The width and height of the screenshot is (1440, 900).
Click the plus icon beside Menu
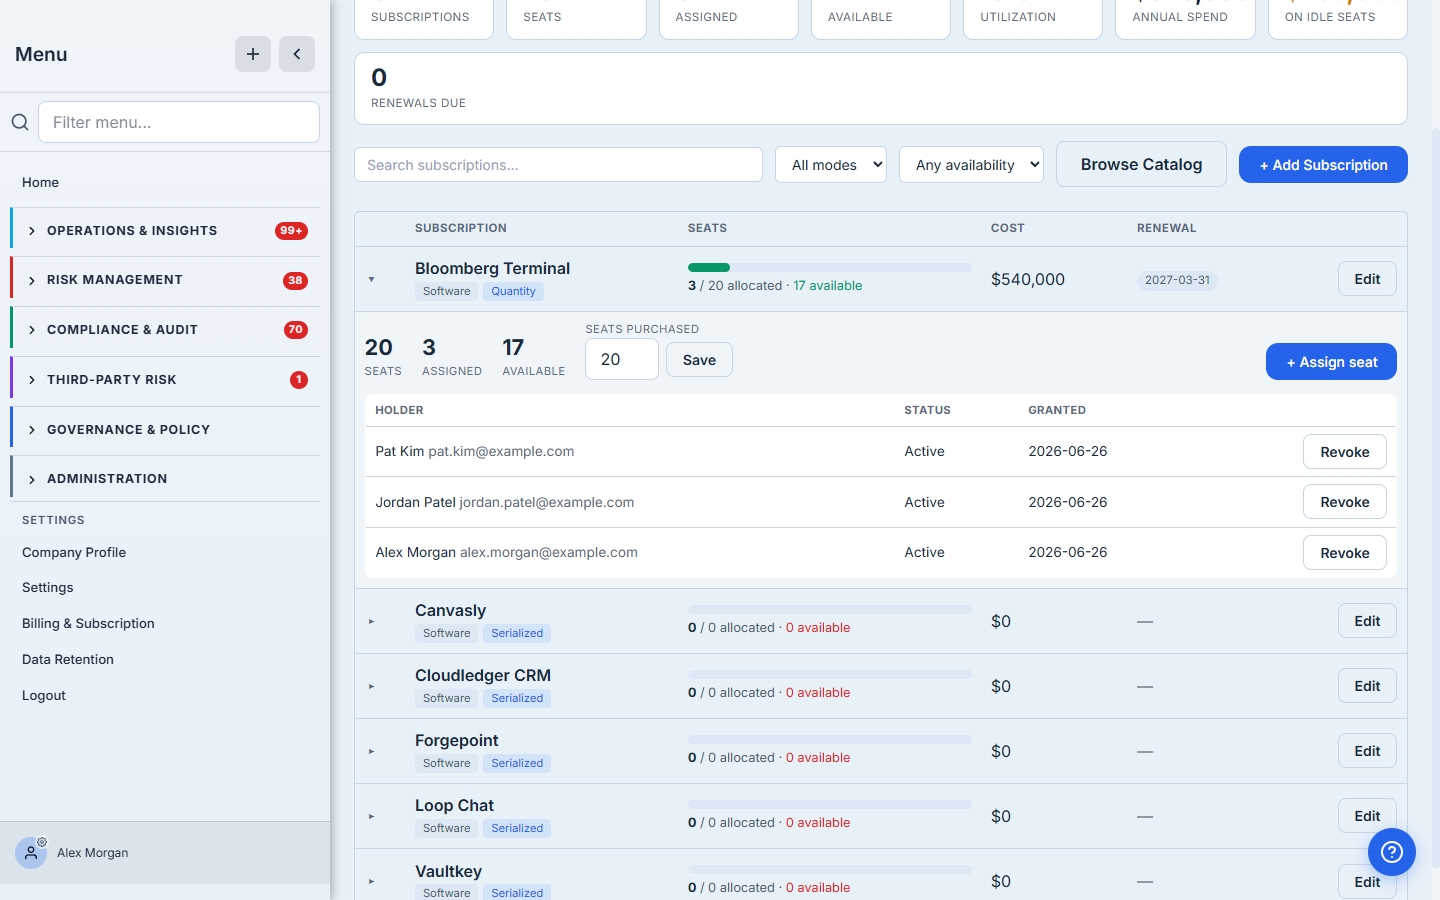pyautogui.click(x=253, y=54)
